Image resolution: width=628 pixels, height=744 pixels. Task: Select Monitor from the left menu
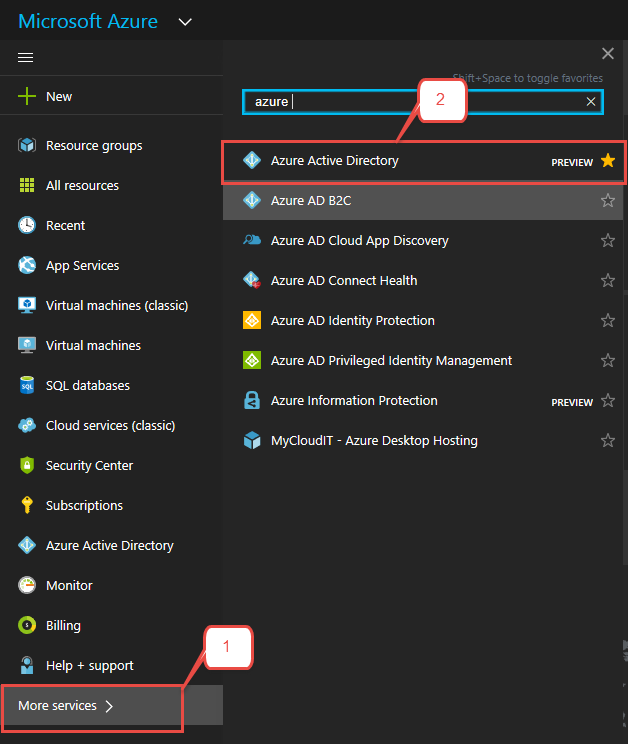(x=69, y=586)
